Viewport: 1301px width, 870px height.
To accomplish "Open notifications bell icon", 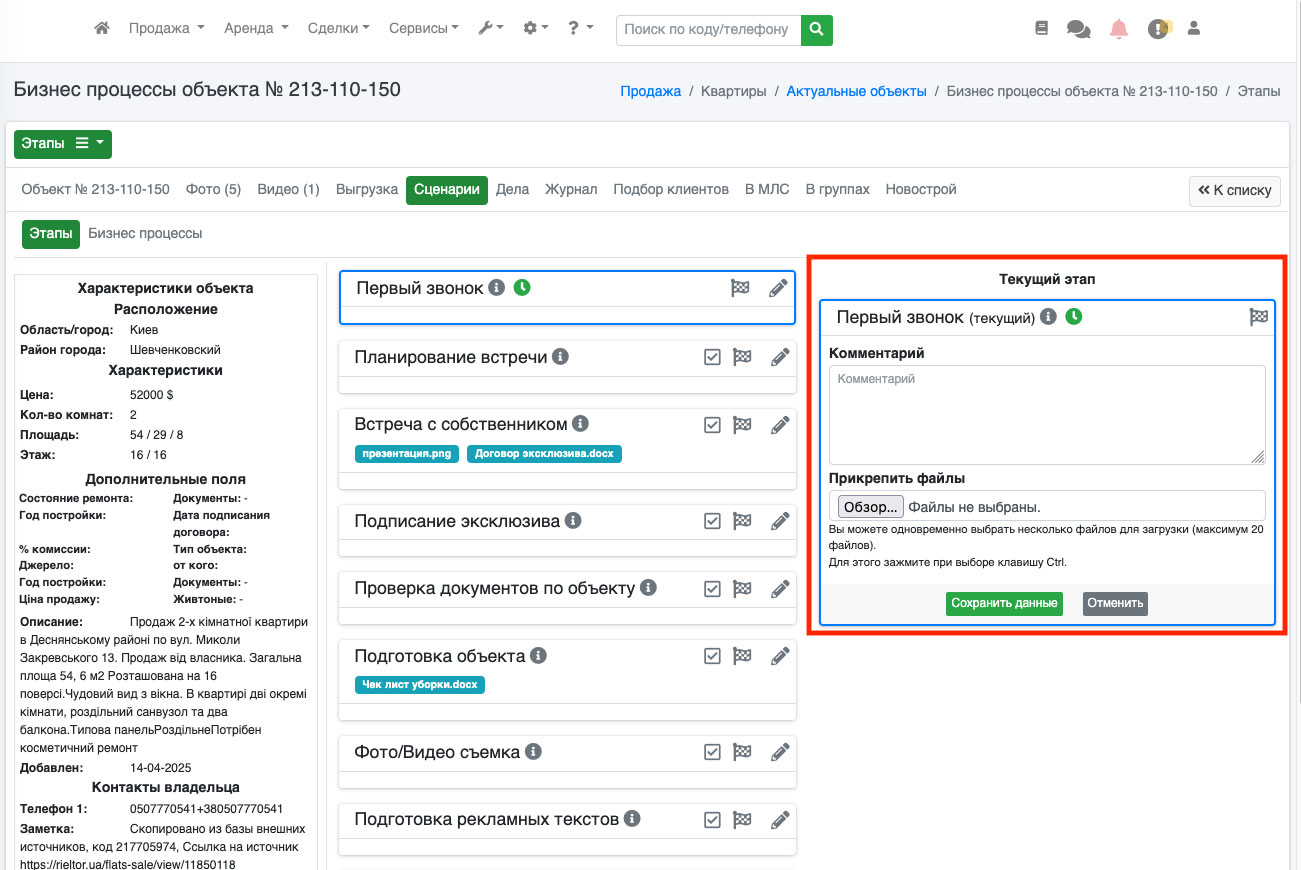I will coord(1119,29).
